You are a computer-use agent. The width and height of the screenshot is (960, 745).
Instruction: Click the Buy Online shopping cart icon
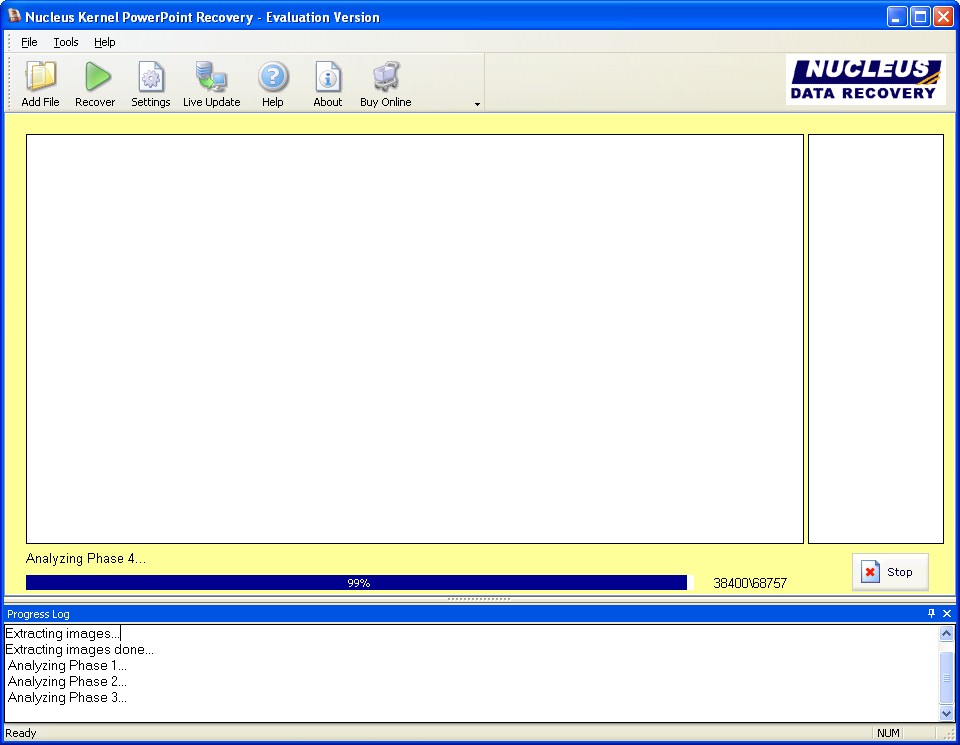tap(386, 77)
